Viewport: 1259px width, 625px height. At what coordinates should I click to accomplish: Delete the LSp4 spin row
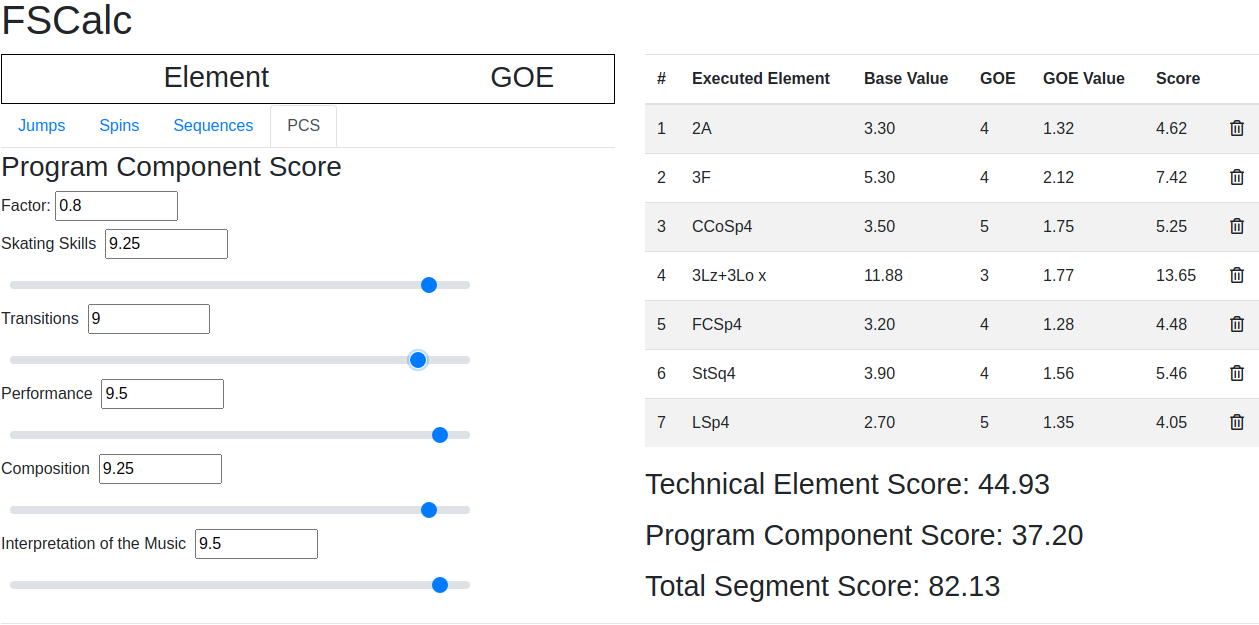click(1237, 422)
